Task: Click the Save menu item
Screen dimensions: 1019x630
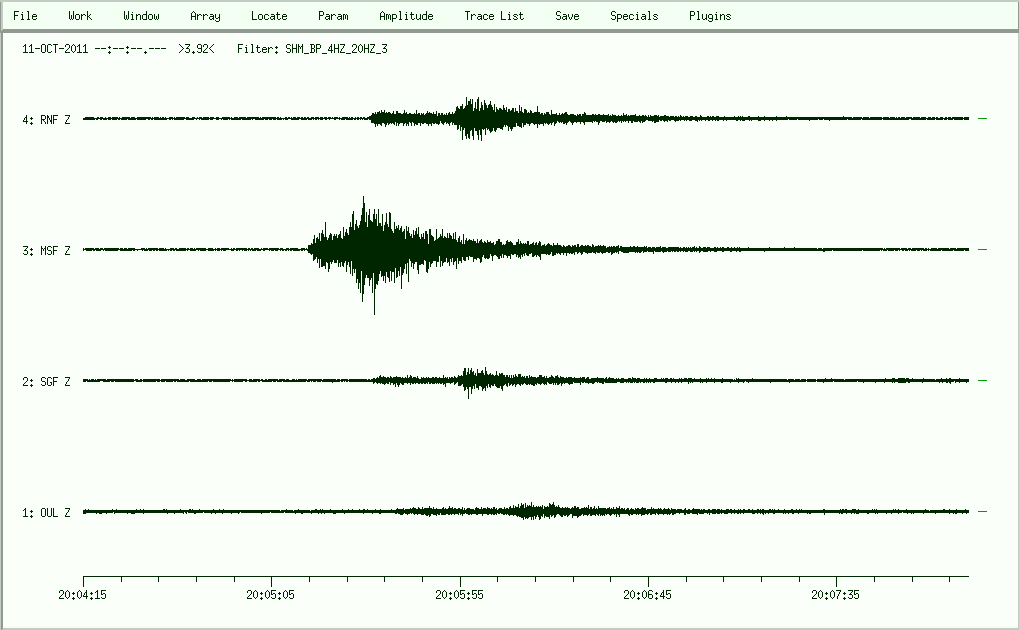Action: tap(567, 16)
